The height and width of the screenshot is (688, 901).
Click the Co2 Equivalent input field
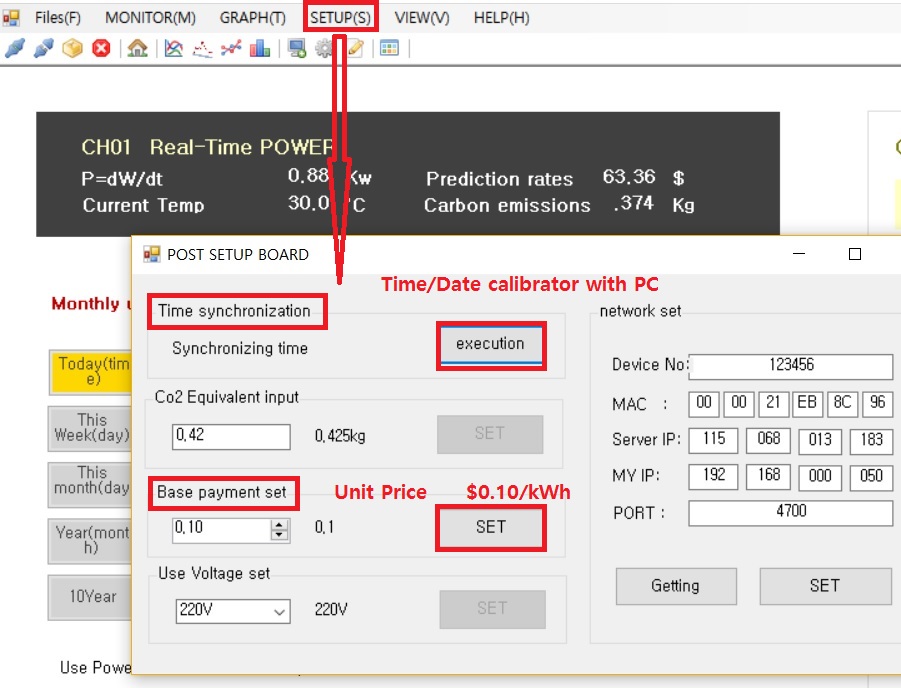point(231,436)
